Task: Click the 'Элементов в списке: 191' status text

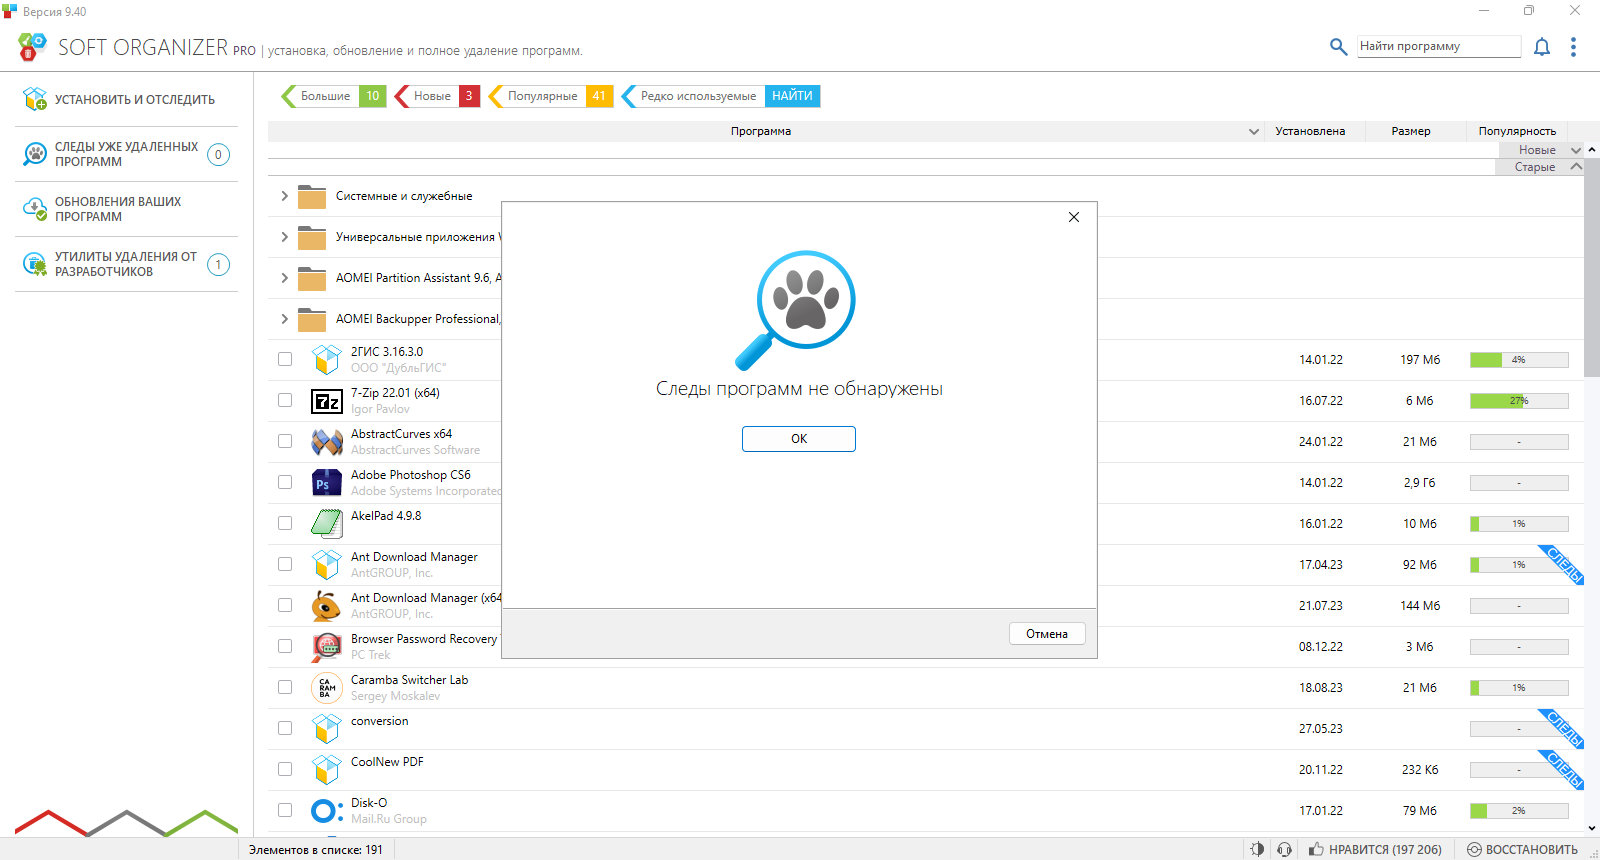Action: 316,849
